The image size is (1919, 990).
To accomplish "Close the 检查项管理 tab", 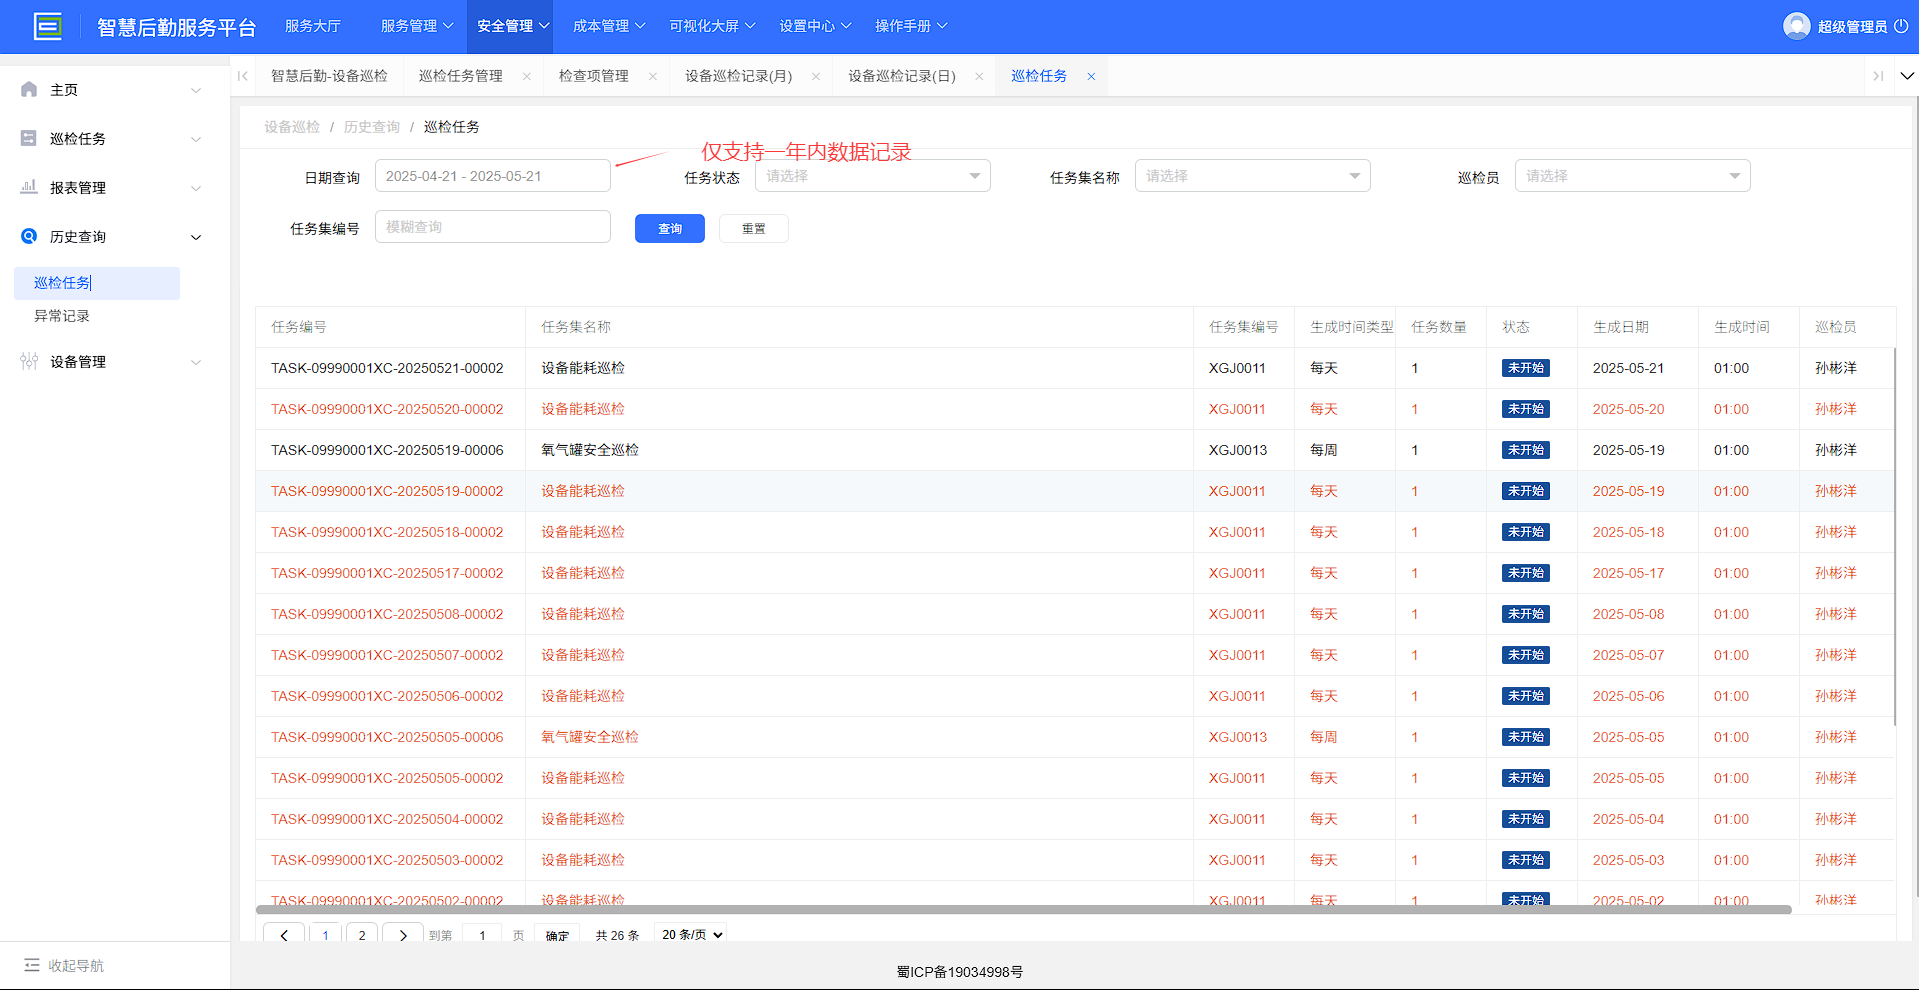I will pos(653,76).
